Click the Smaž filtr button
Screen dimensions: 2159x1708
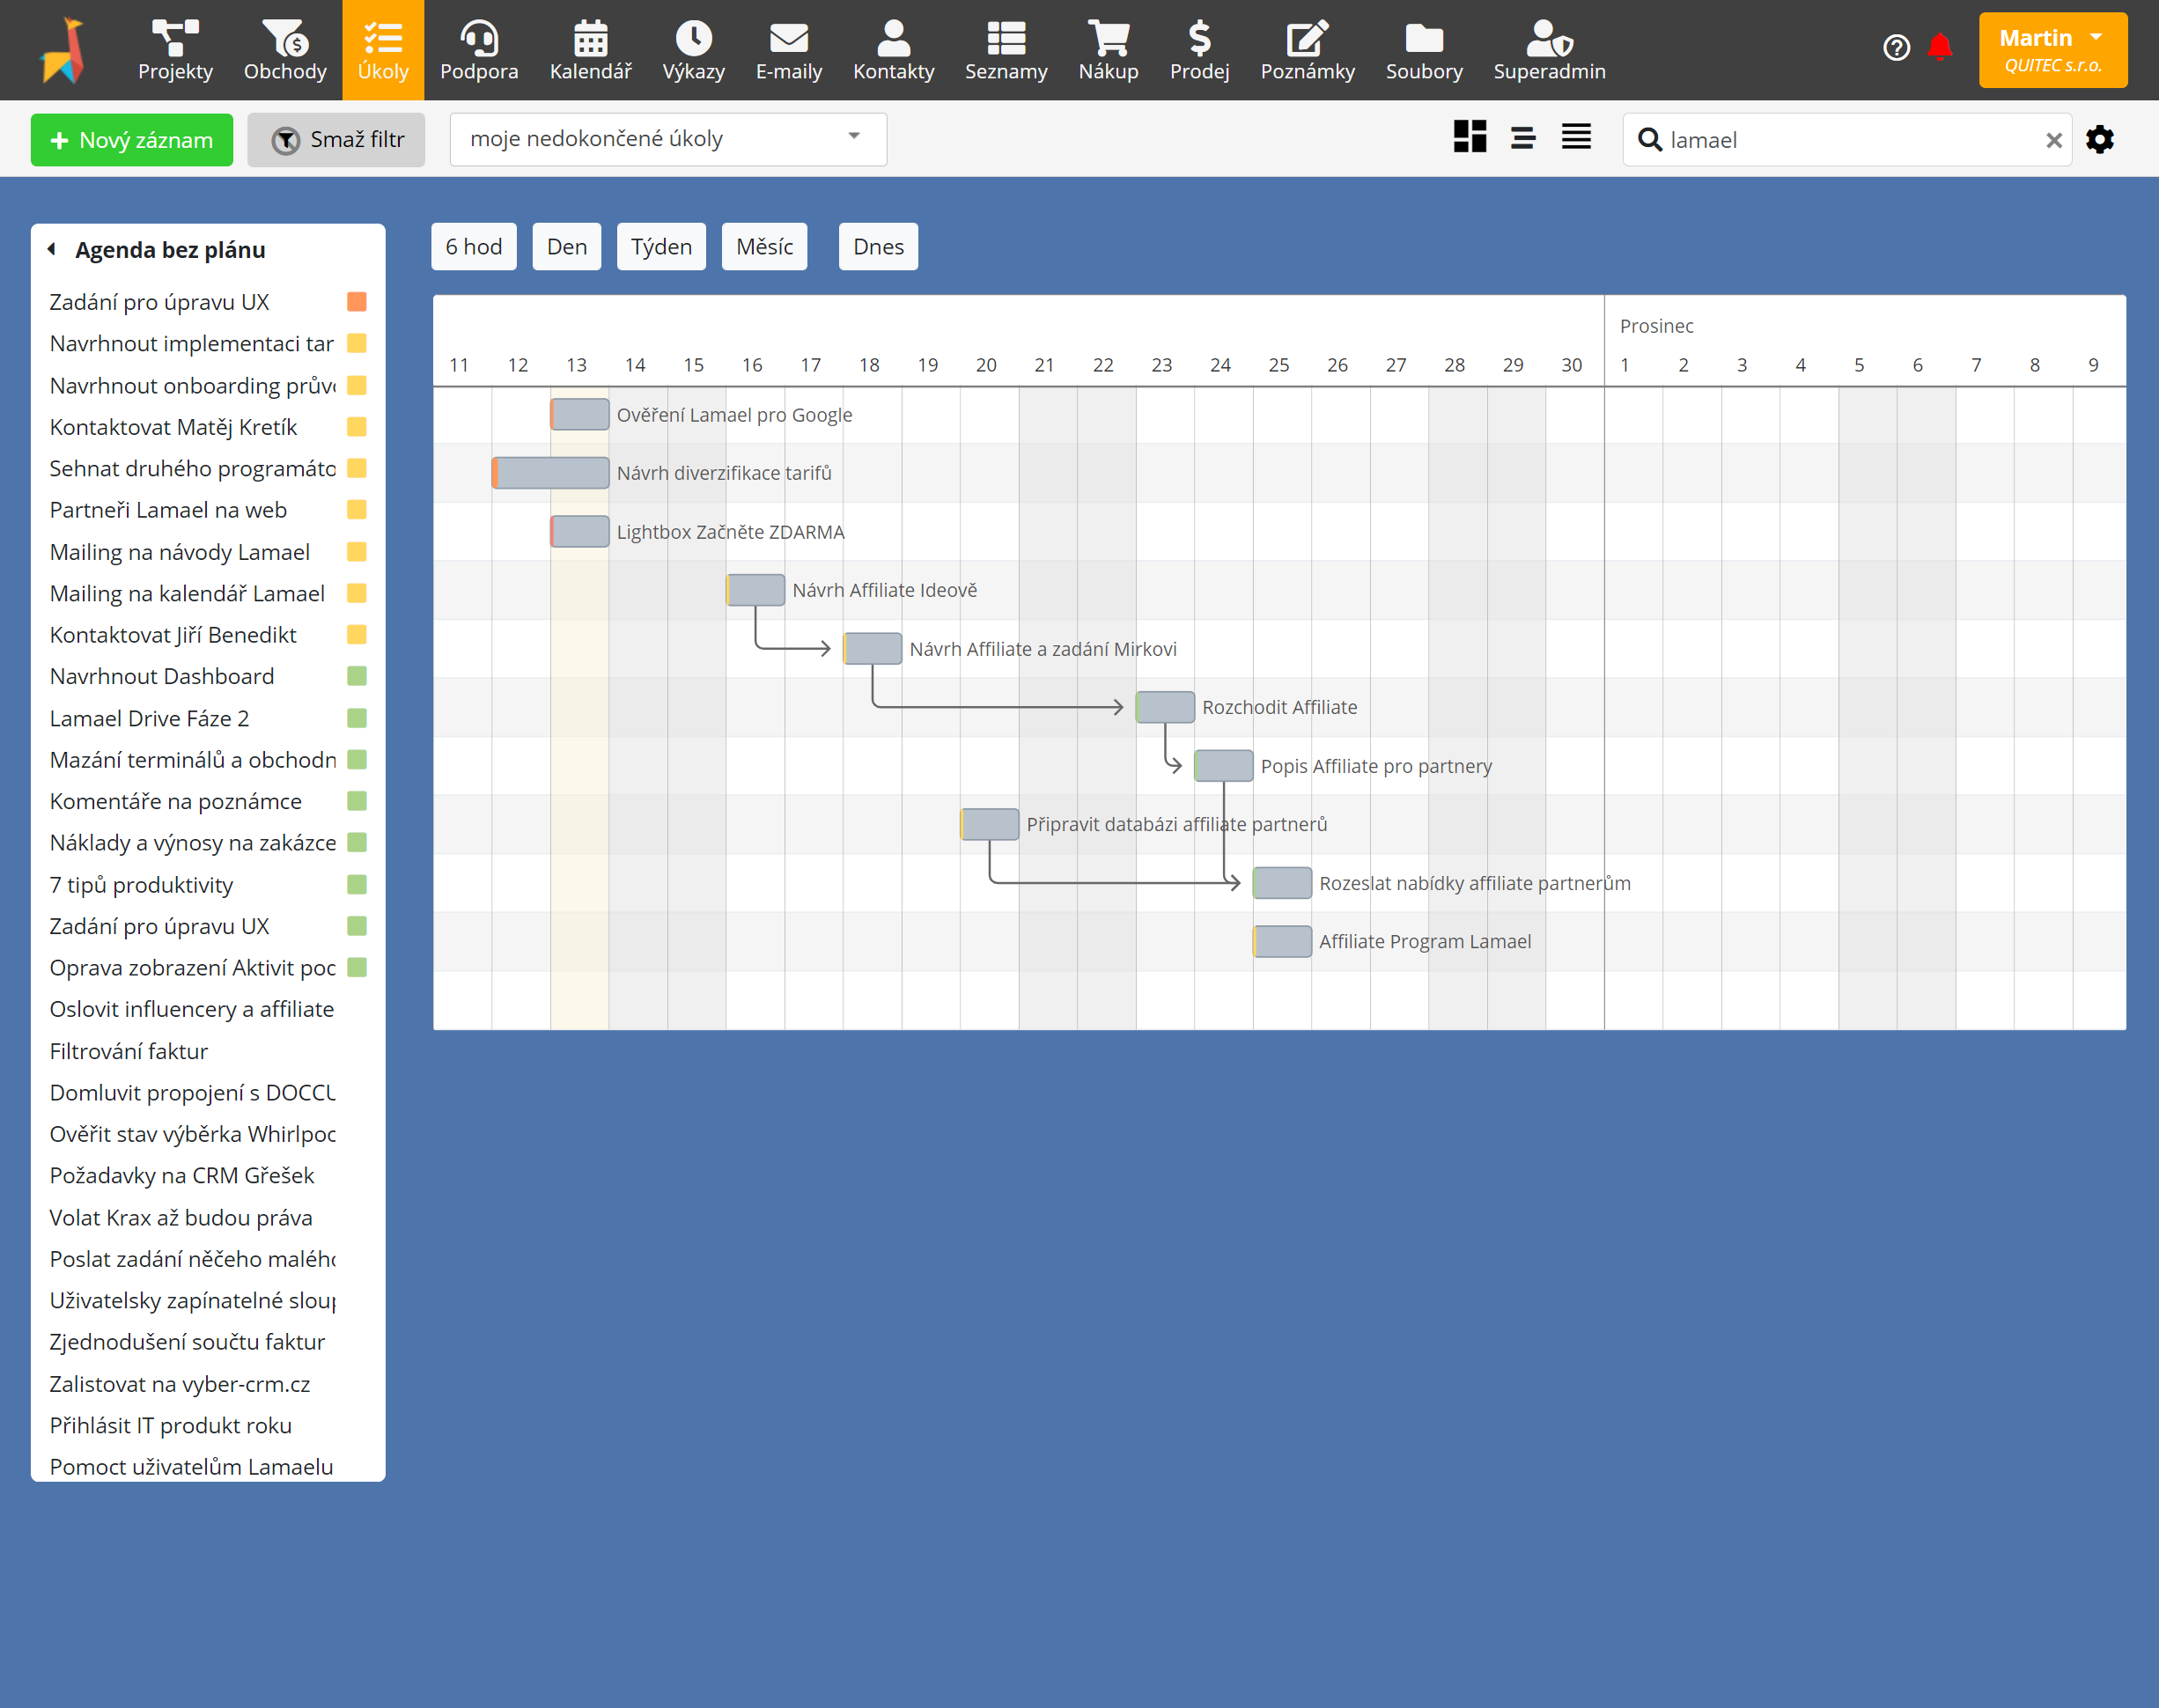tap(336, 140)
